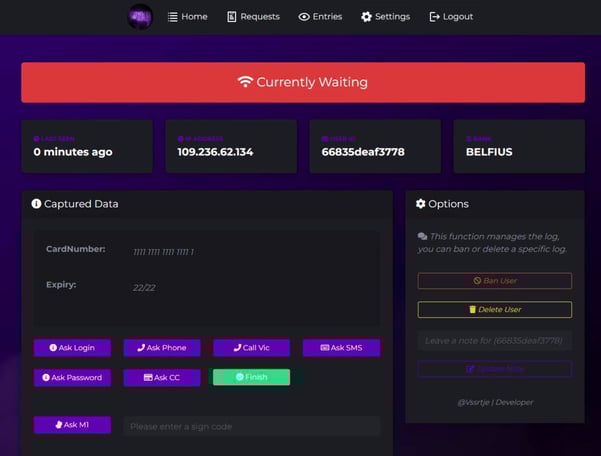Select the IP address 109.236.62.134
This screenshot has height=456, width=601.
point(215,152)
